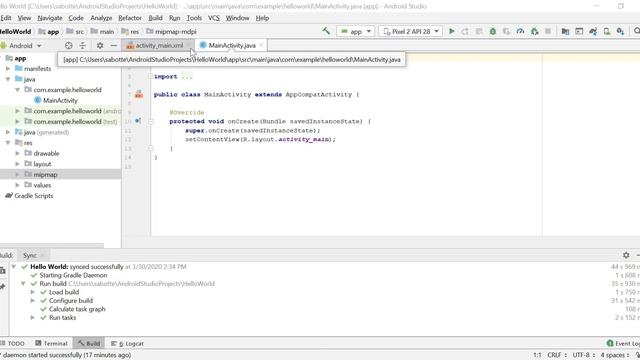Viewport: 640px width, 360px height.
Task: Hide the Project panel with minus icon
Action: point(113,46)
